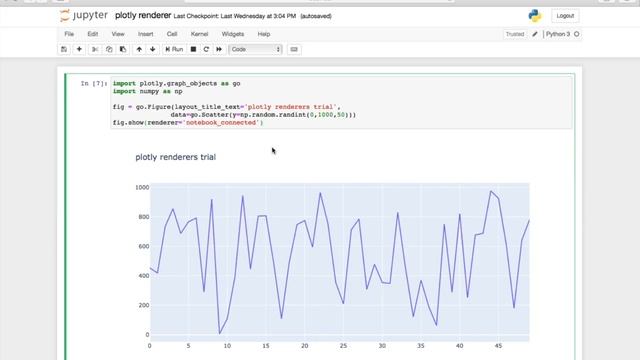Click the Python 3 kernel name

(x=558, y=34)
